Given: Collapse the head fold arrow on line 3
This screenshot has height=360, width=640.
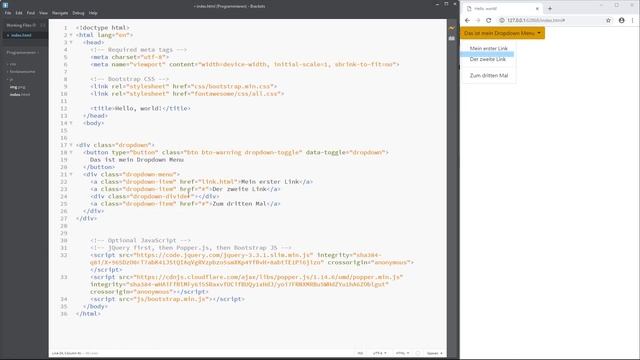Looking at the screenshot, I should click(71, 42).
